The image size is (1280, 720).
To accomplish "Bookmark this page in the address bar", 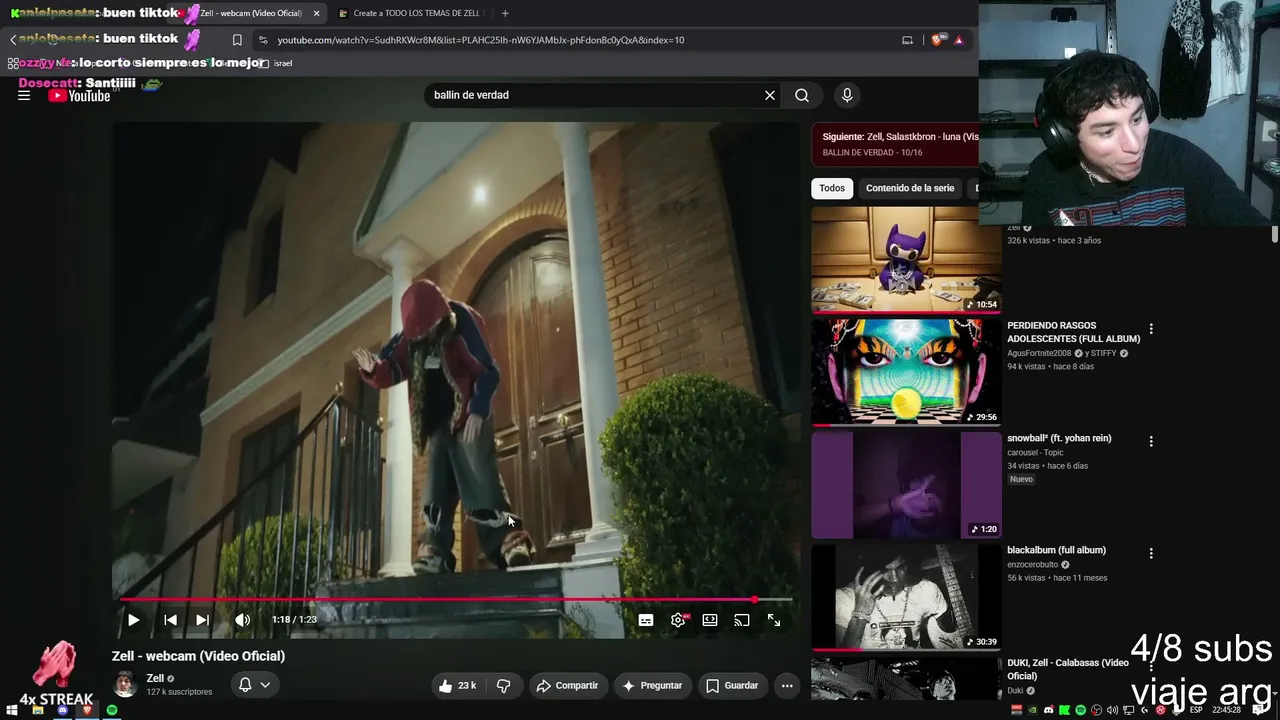I will (x=237, y=40).
